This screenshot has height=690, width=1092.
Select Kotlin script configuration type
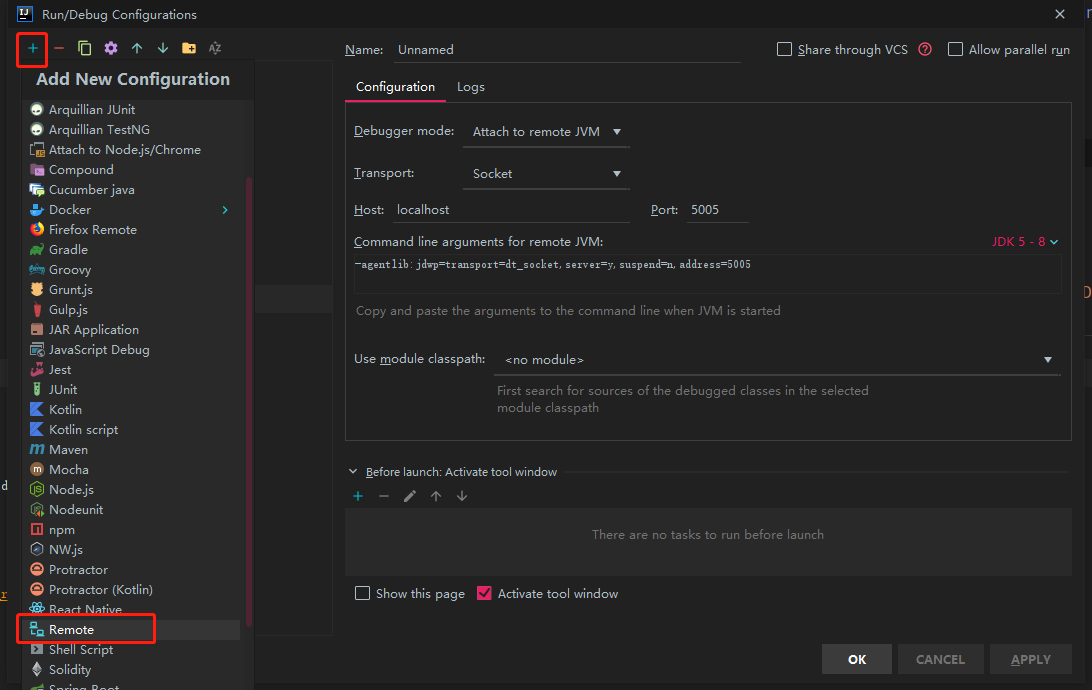point(132,430)
